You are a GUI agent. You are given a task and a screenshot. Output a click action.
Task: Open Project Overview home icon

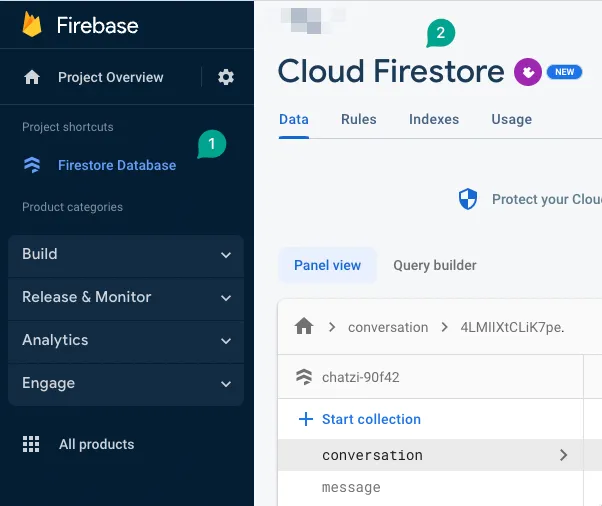[x=32, y=77]
